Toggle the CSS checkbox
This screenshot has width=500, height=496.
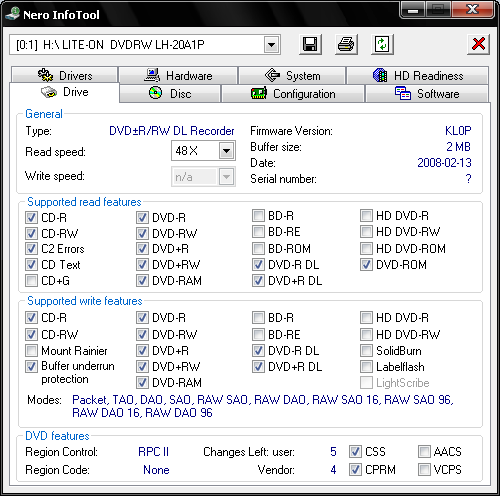coord(355,452)
